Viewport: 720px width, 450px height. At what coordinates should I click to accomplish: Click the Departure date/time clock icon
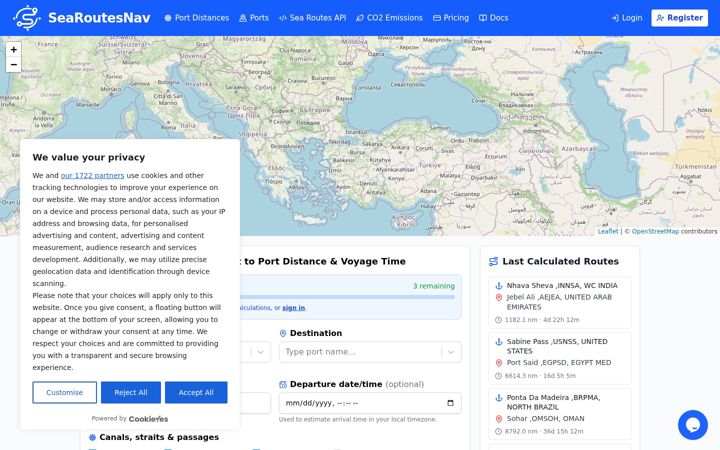tap(283, 384)
